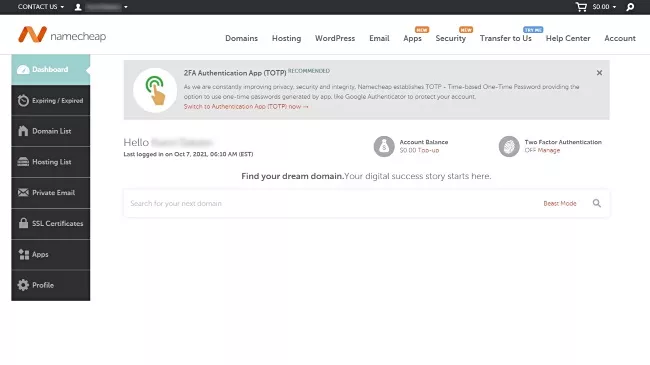Open the Transfer to Us menu
The width and height of the screenshot is (650, 365).
[x=506, y=38]
